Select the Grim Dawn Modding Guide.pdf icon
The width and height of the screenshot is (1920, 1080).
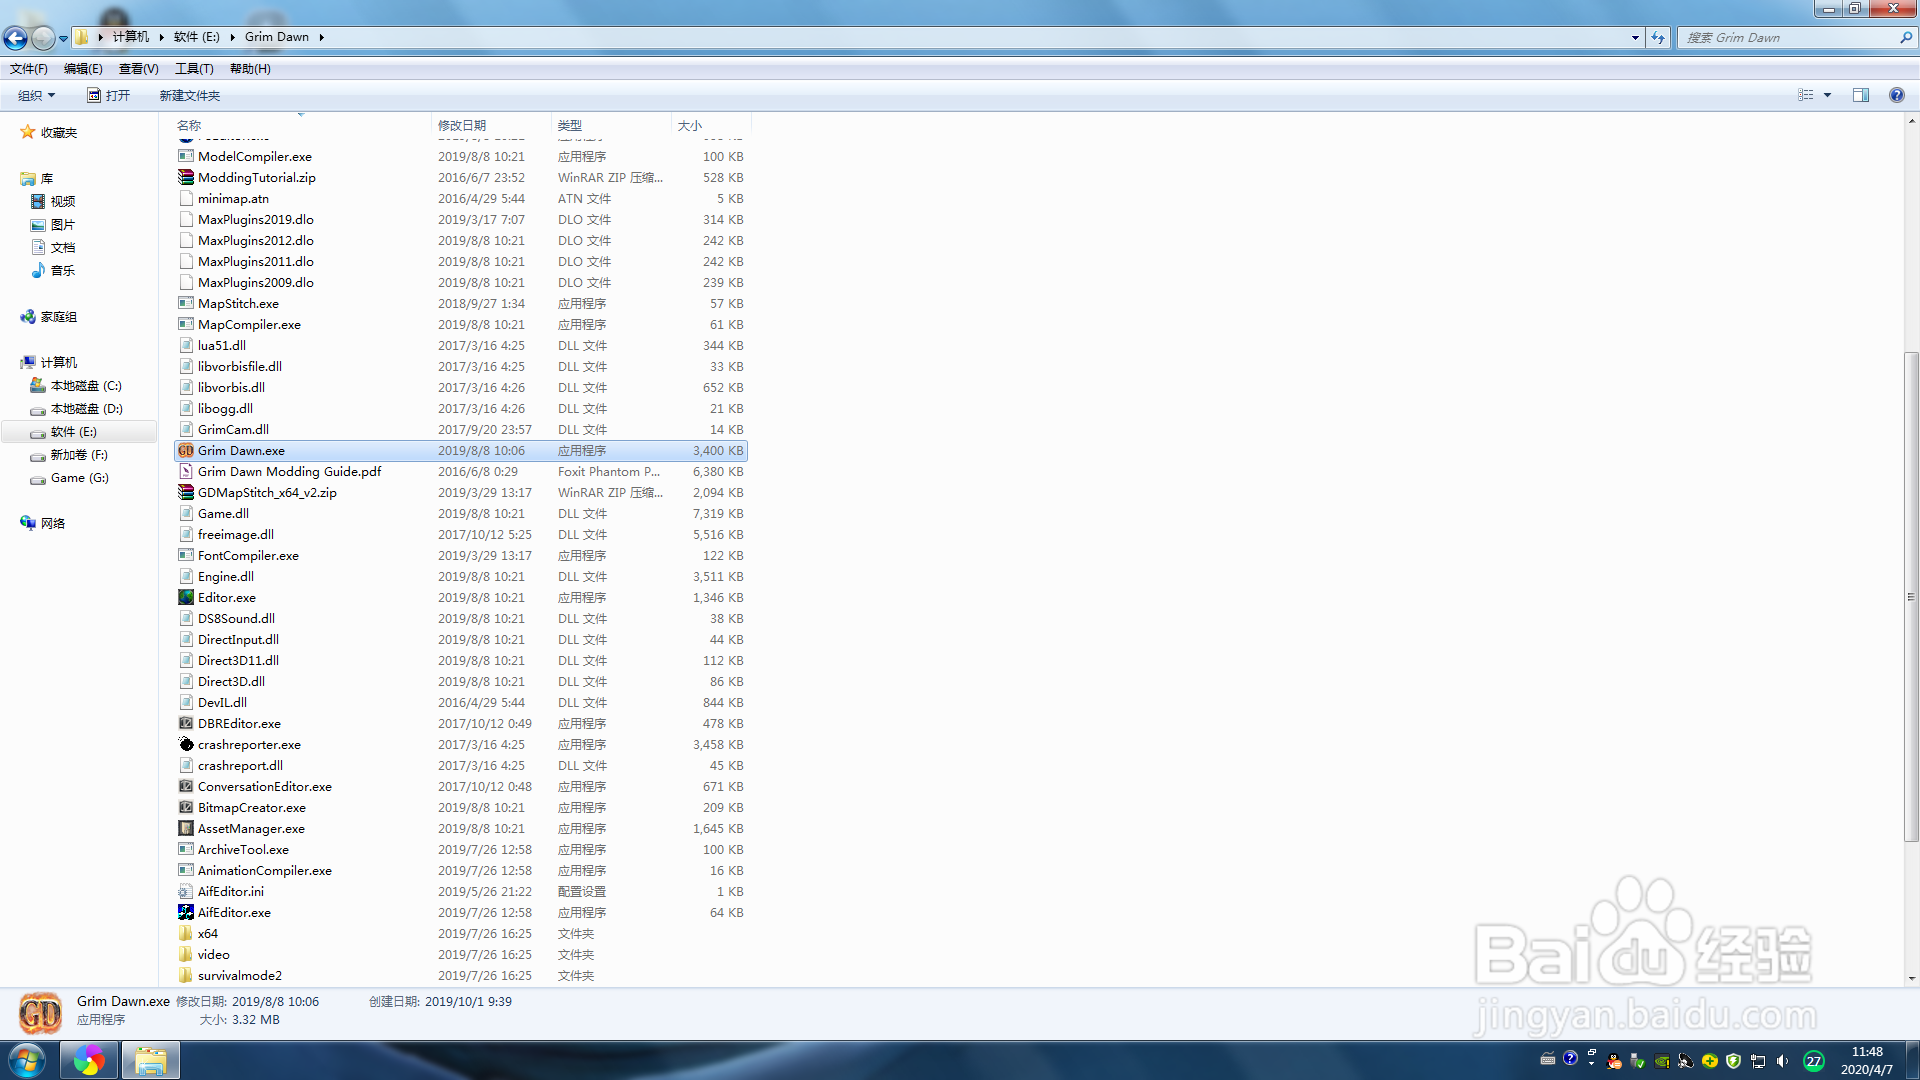(x=186, y=472)
